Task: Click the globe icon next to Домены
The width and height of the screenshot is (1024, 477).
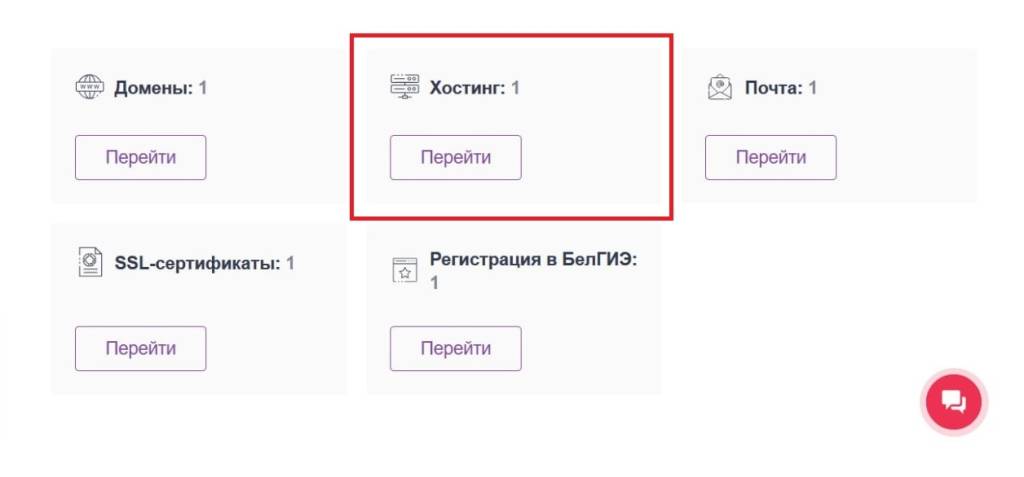Action: point(90,87)
